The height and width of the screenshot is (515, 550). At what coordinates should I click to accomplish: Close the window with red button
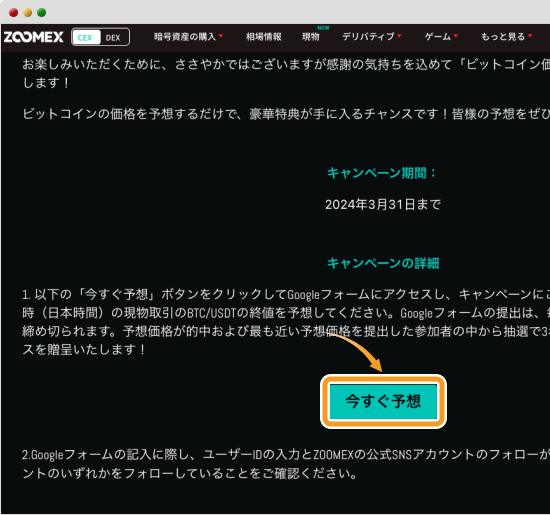[14, 13]
